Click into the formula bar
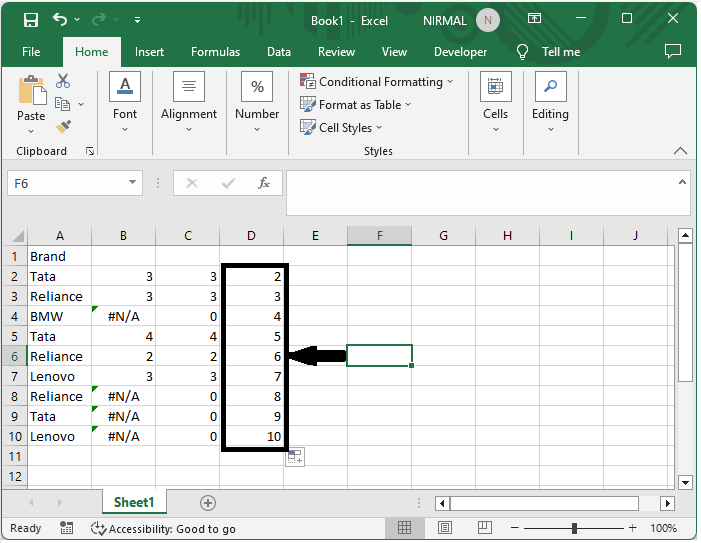The height and width of the screenshot is (543, 701). pos(481,193)
